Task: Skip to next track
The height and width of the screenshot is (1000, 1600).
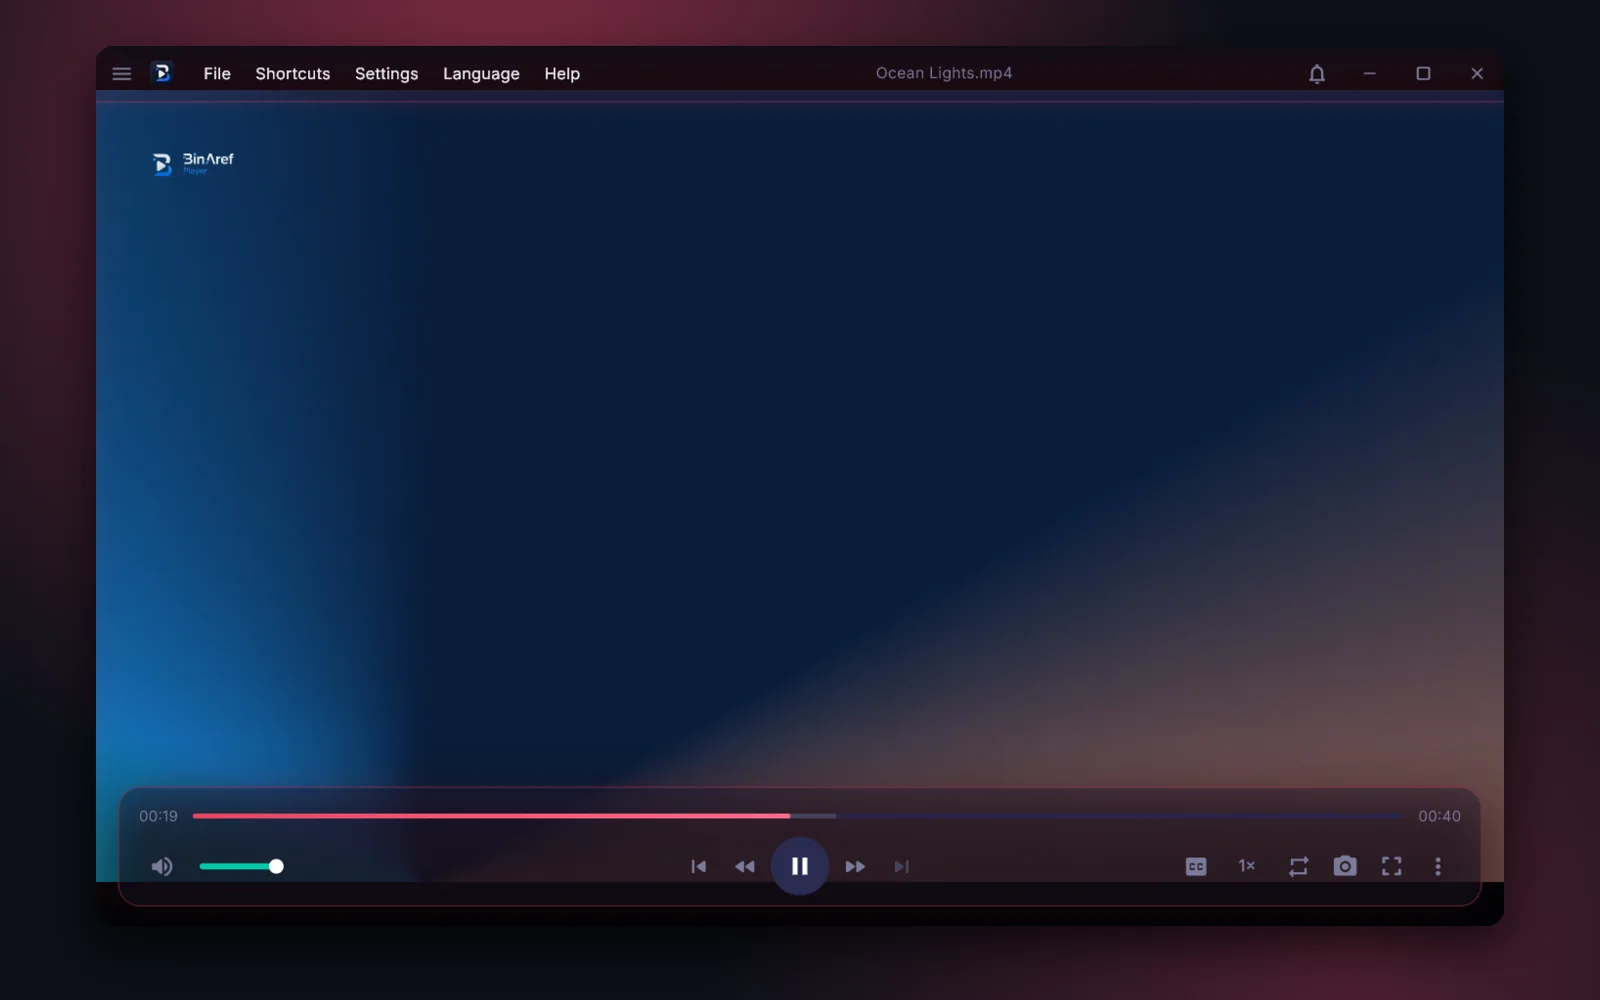Action: (x=902, y=867)
